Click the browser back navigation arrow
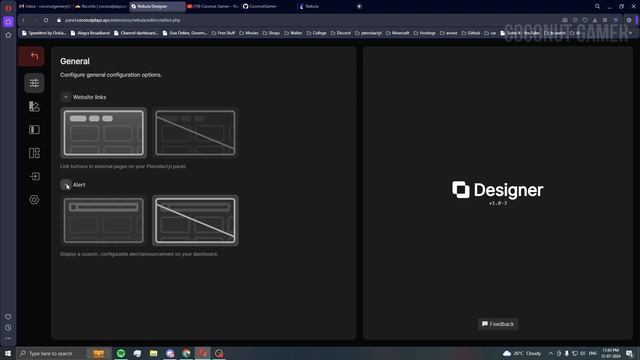Viewport: 640px width, 360px height. pos(23,20)
